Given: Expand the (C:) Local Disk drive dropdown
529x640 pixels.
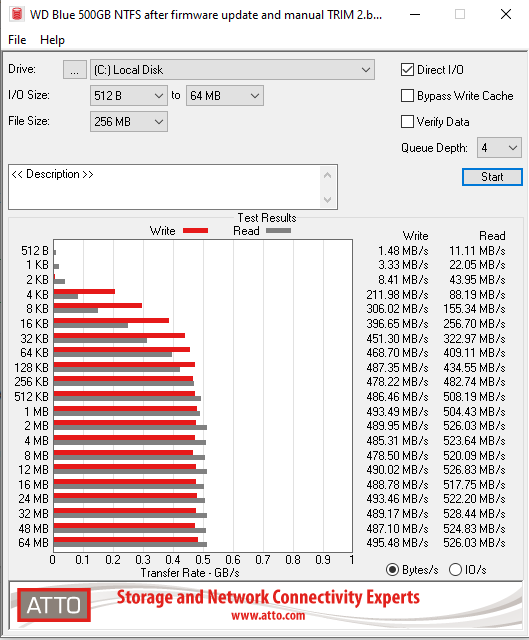Looking at the screenshot, I should 232,70.
